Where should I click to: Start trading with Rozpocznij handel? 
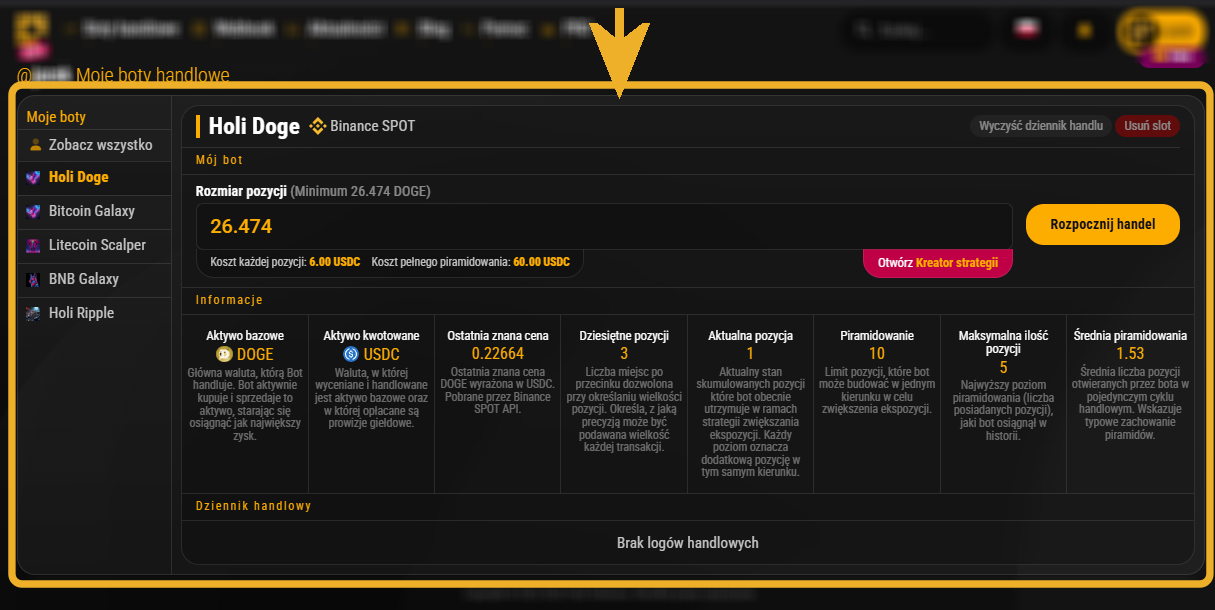coord(1103,224)
